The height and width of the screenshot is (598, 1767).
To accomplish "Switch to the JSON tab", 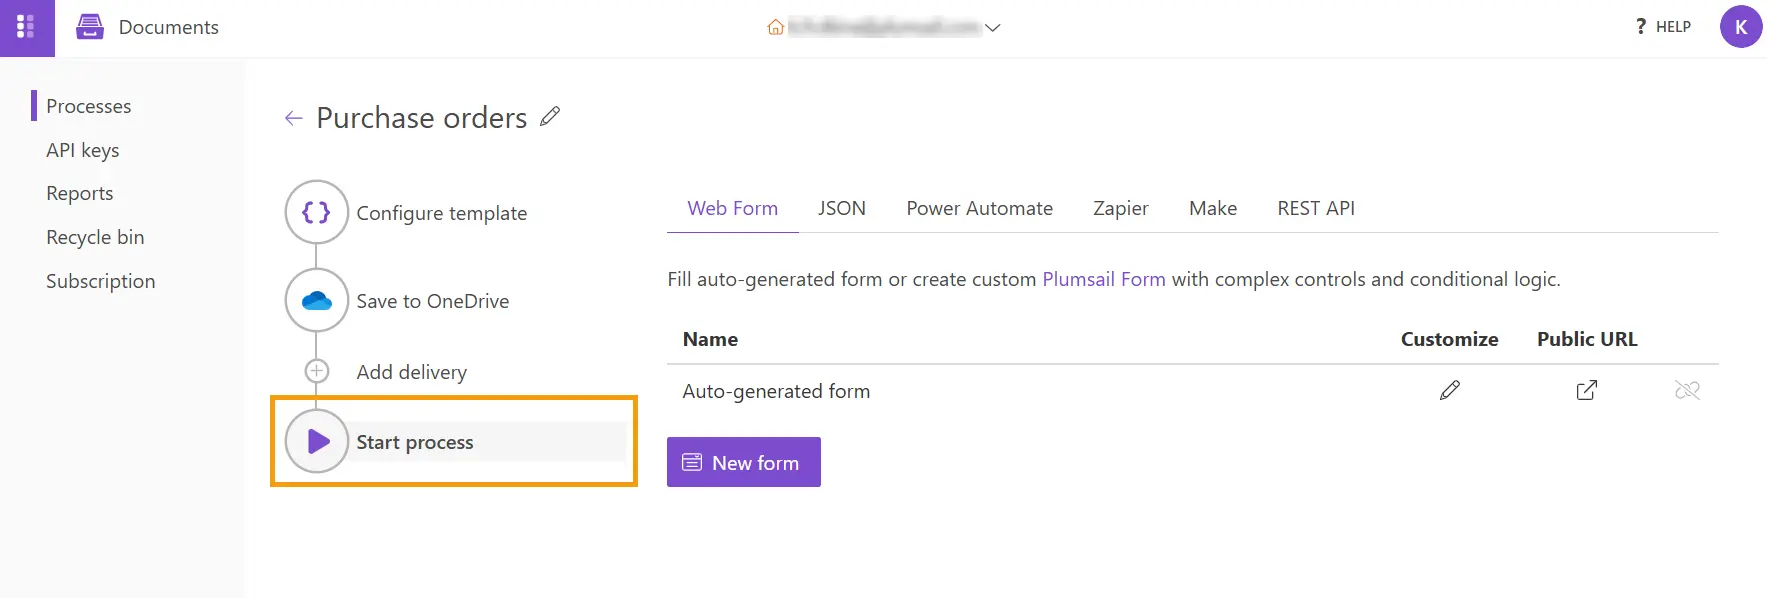I will pyautogui.click(x=842, y=208).
